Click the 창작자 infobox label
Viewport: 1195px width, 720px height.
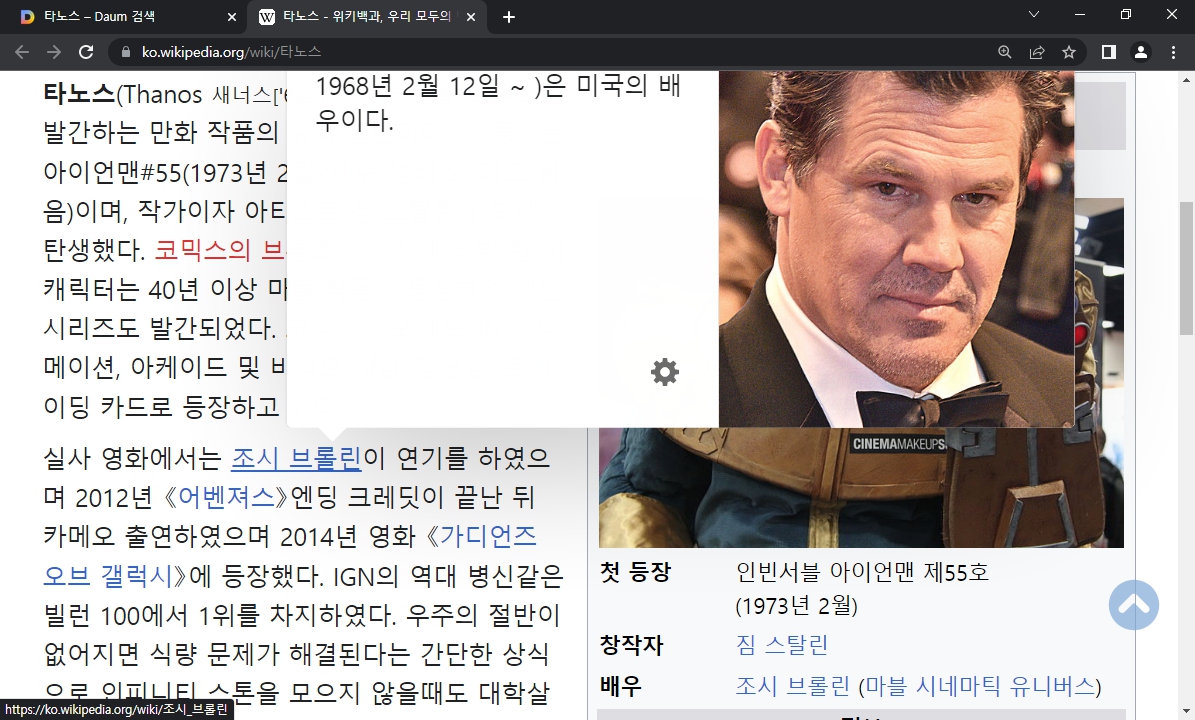631,645
